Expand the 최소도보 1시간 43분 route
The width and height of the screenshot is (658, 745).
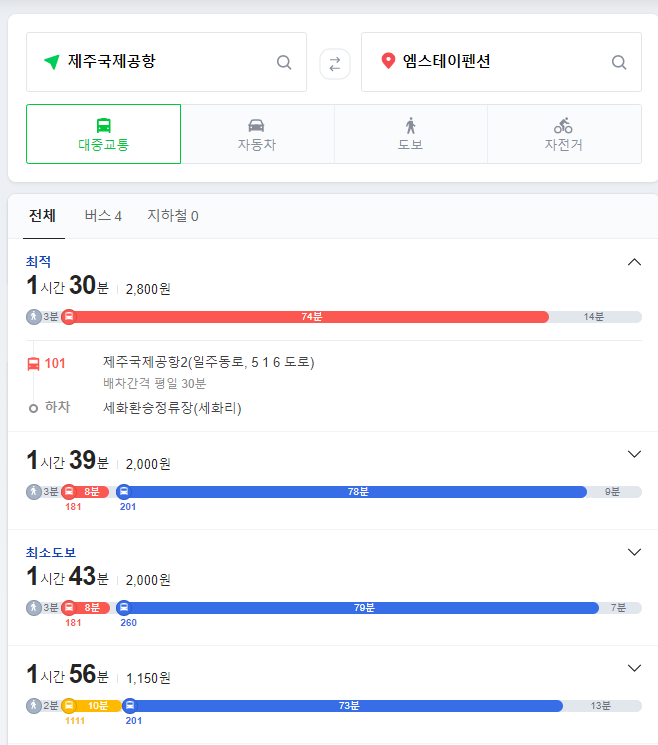tap(634, 552)
